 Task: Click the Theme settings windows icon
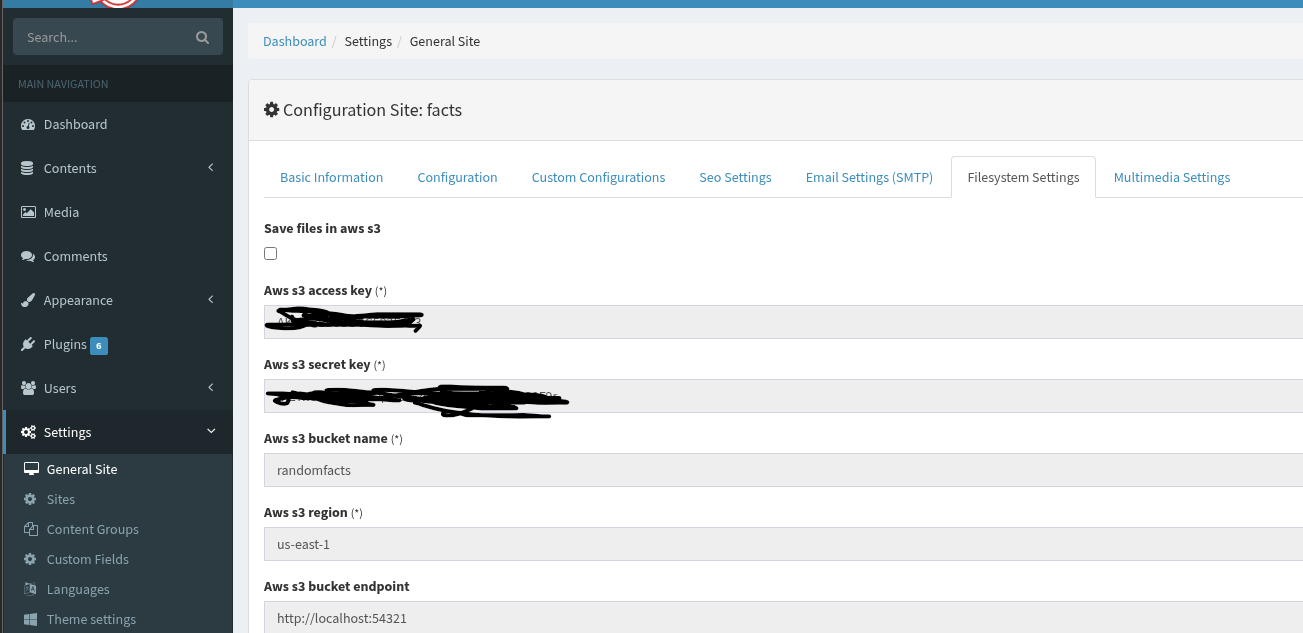click(30, 619)
